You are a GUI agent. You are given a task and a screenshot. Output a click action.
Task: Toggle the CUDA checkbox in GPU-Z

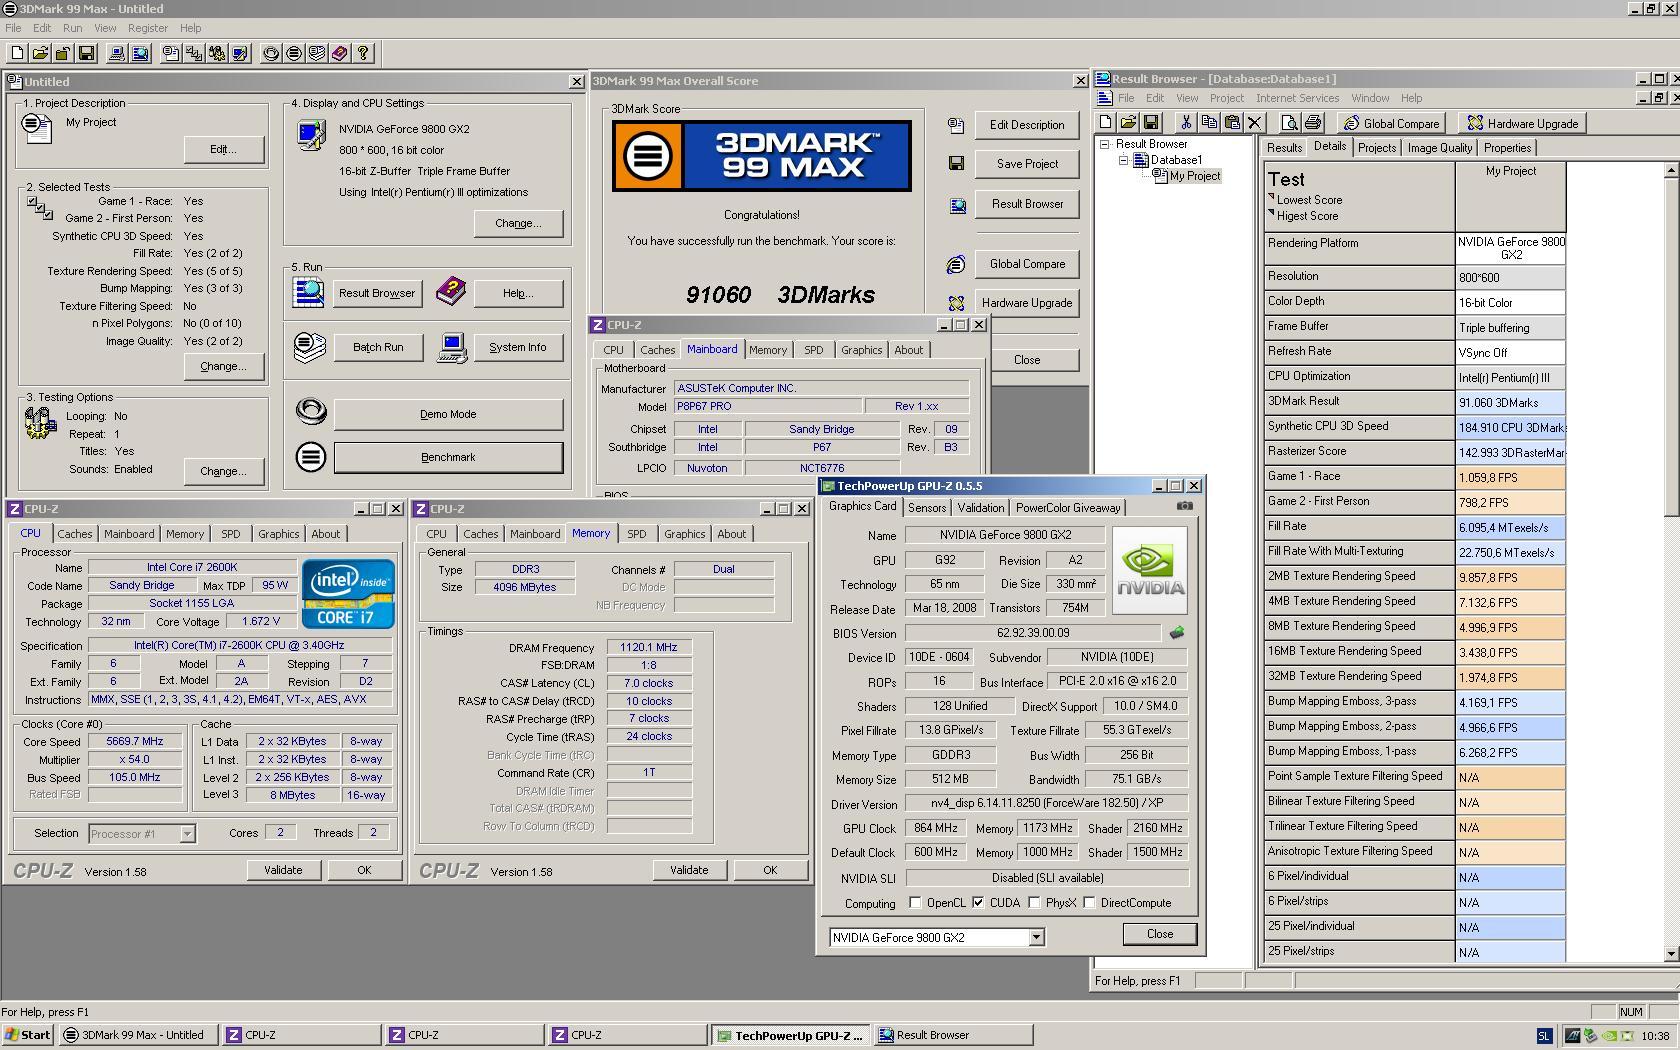point(978,903)
